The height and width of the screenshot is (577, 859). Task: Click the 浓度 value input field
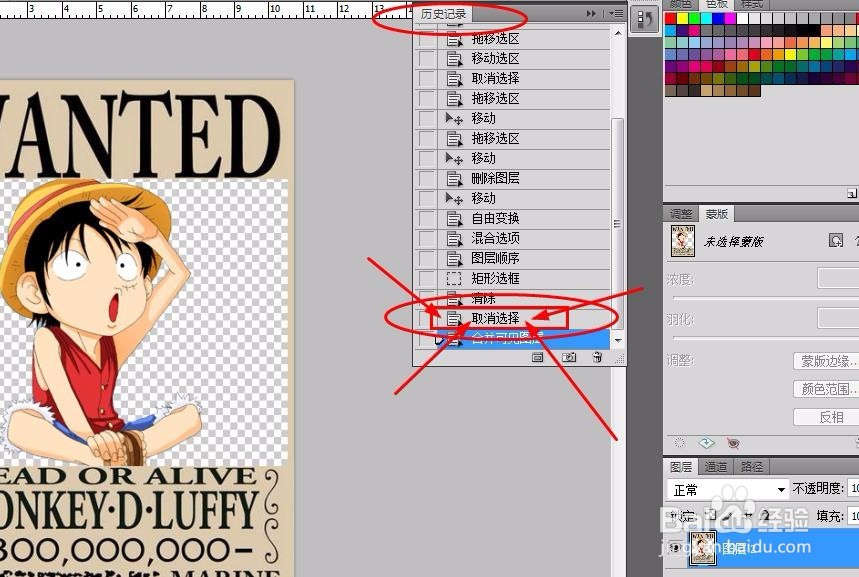pos(838,278)
